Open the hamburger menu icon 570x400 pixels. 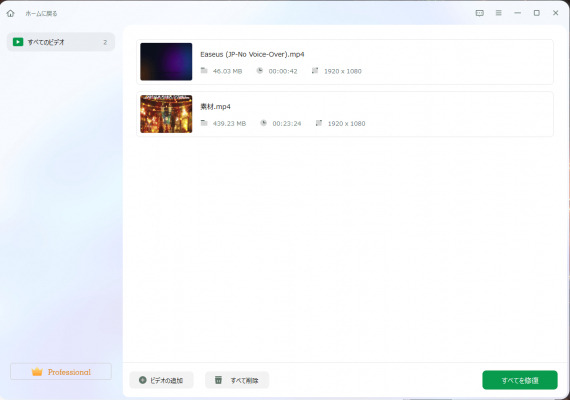tap(499, 13)
